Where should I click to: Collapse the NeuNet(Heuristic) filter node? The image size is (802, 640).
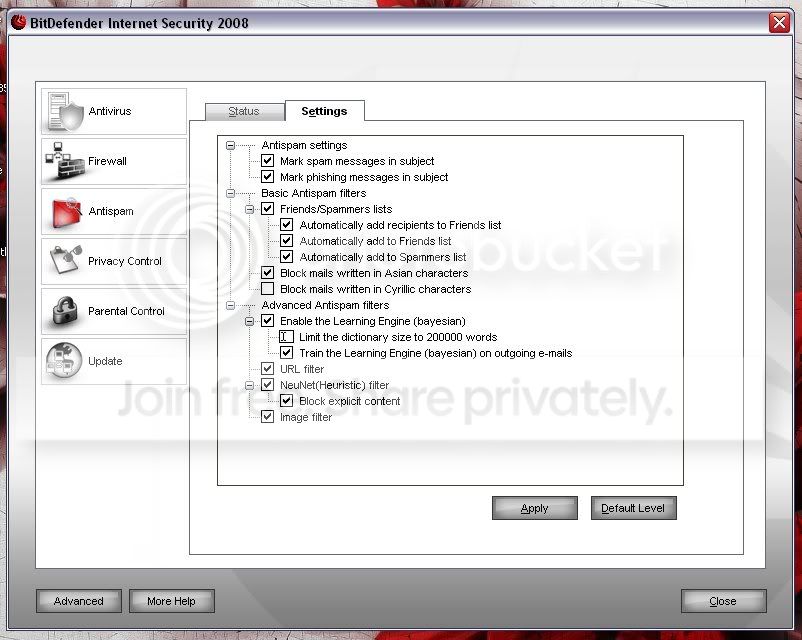pos(250,385)
